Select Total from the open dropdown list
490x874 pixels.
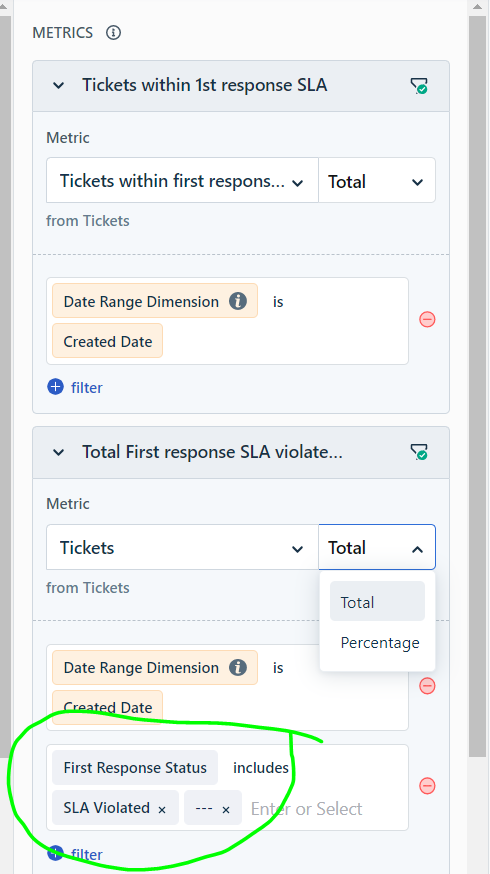tap(377, 601)
